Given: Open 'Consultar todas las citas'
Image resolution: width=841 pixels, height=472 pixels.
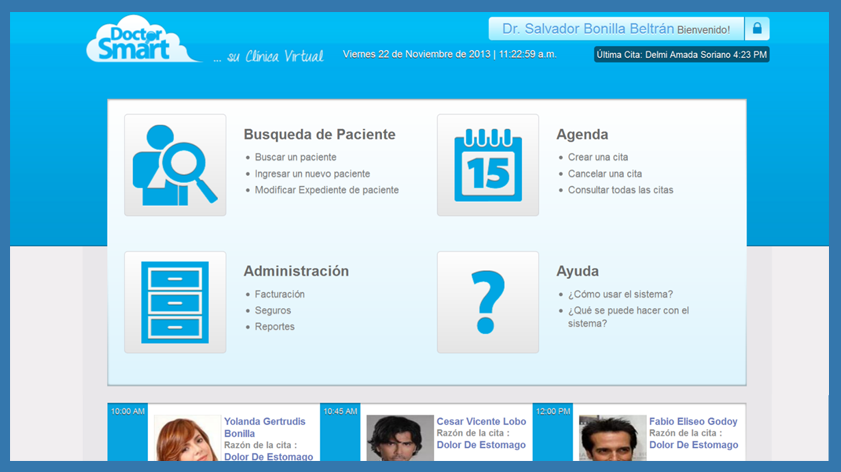Looking at the screenshot, I should [620, 190].
